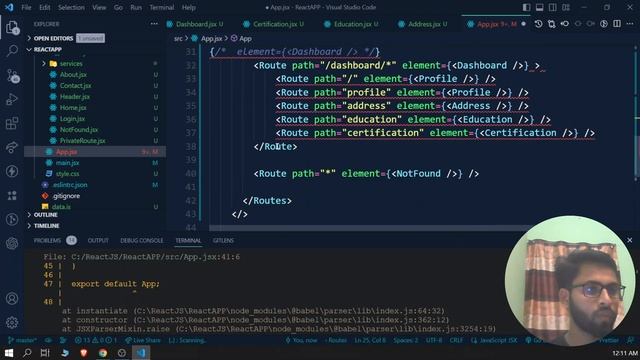Viewport: 640px width, 360px height.
Task: Click the Spaces: 2 indentation setting
Action: click(x=406, y=340)
